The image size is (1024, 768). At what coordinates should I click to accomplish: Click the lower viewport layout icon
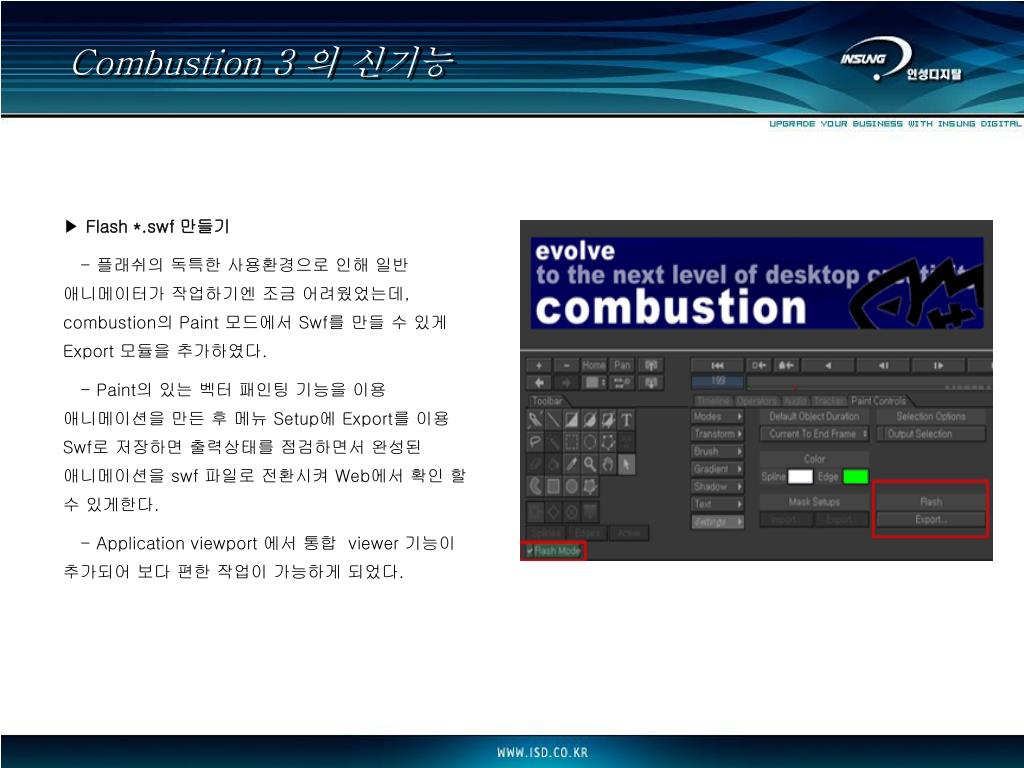[x=651, y=383]
